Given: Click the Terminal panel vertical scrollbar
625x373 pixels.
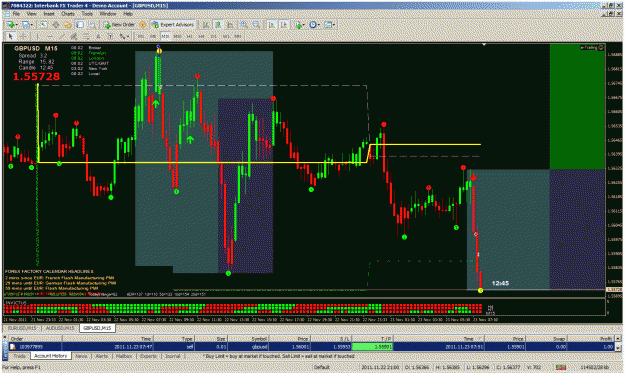Looking at the screenshot, I should pos(618,343).
